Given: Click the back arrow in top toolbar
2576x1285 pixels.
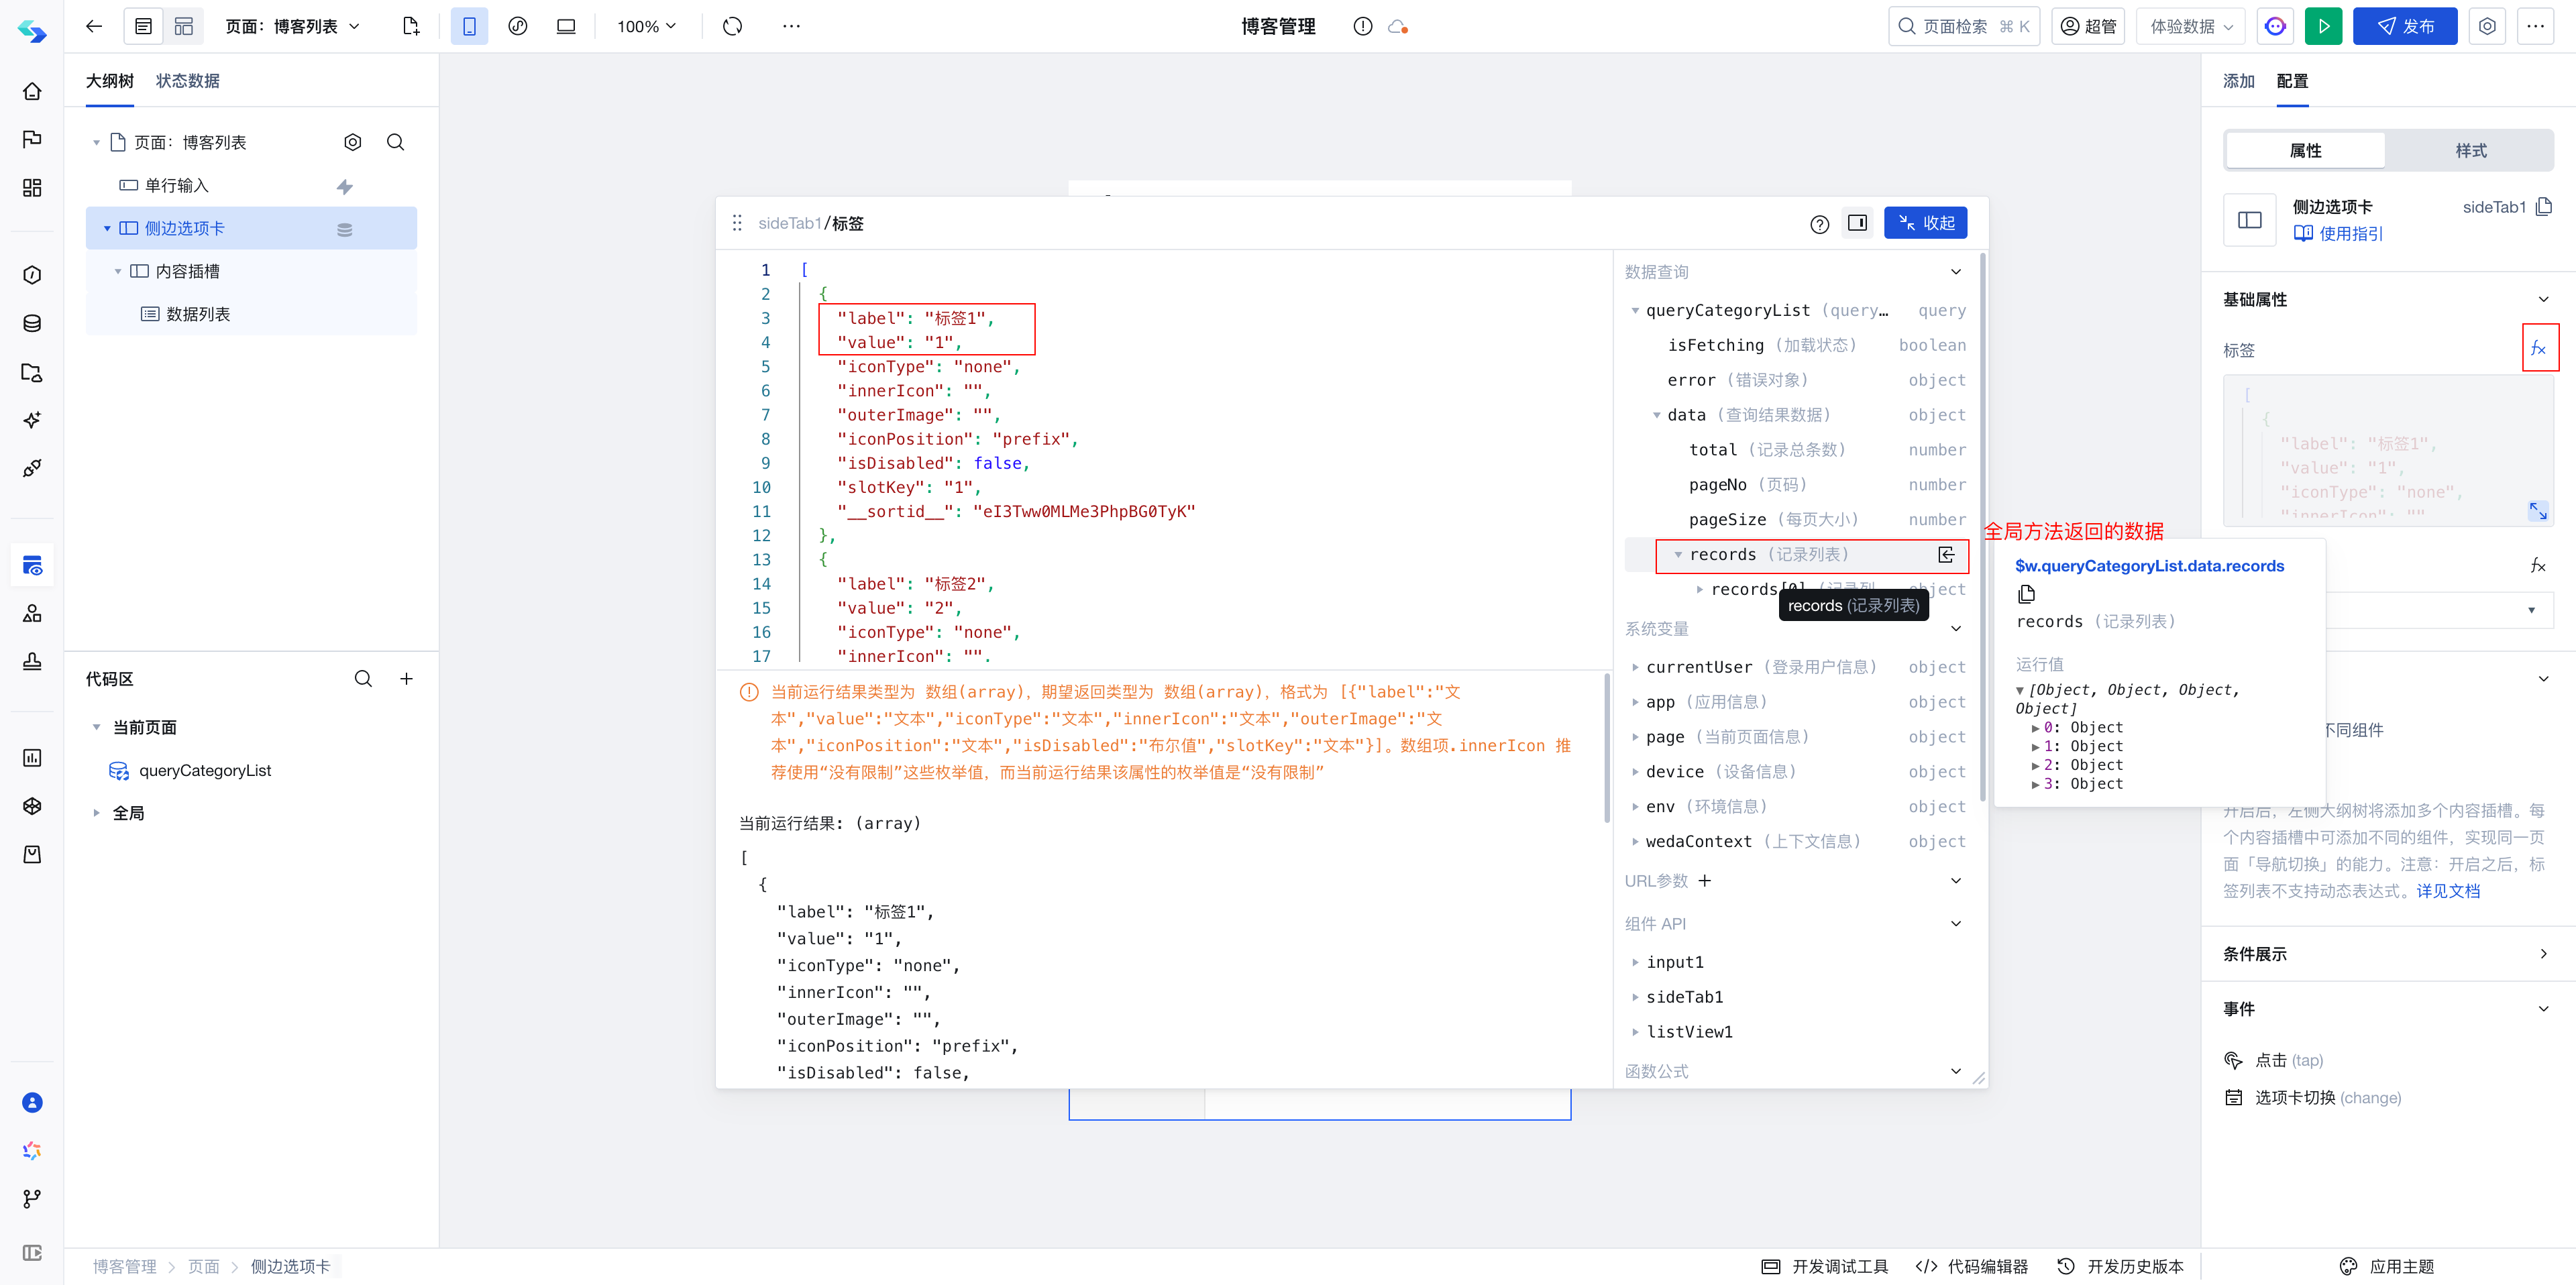Looking at the screenshot, I should pos(94,27).
